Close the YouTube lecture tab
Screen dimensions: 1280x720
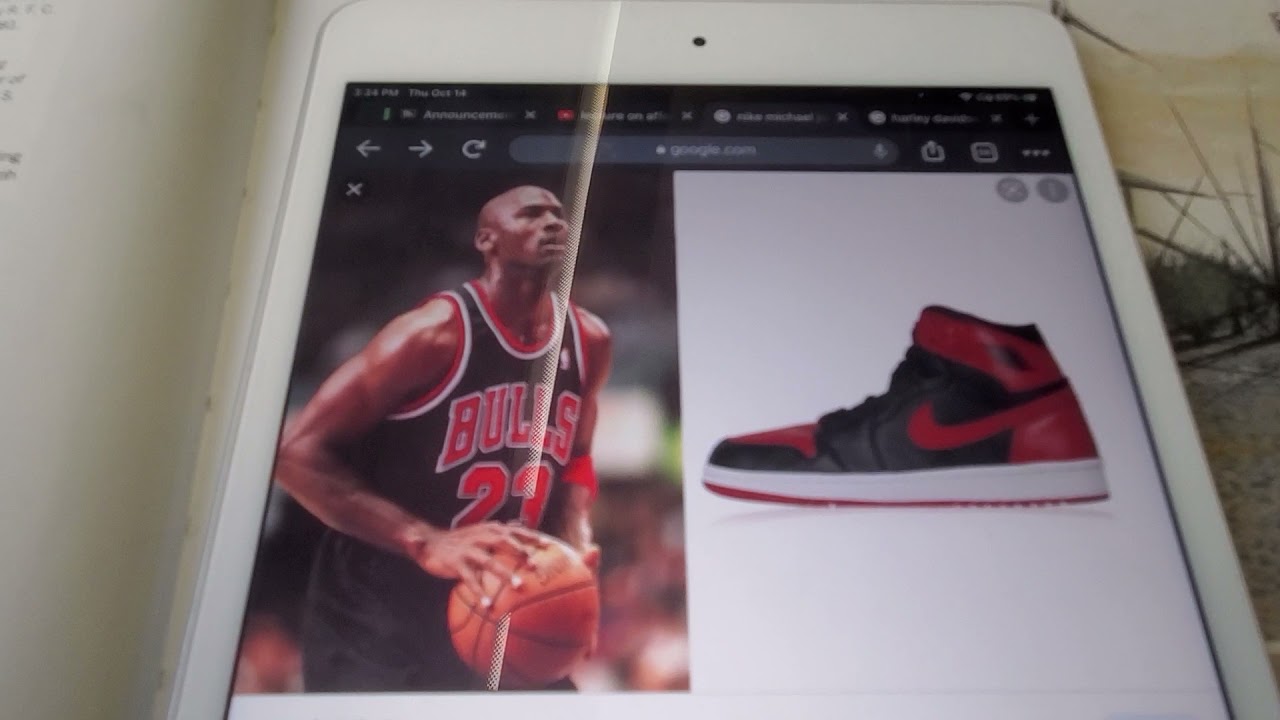pos(686,116)
